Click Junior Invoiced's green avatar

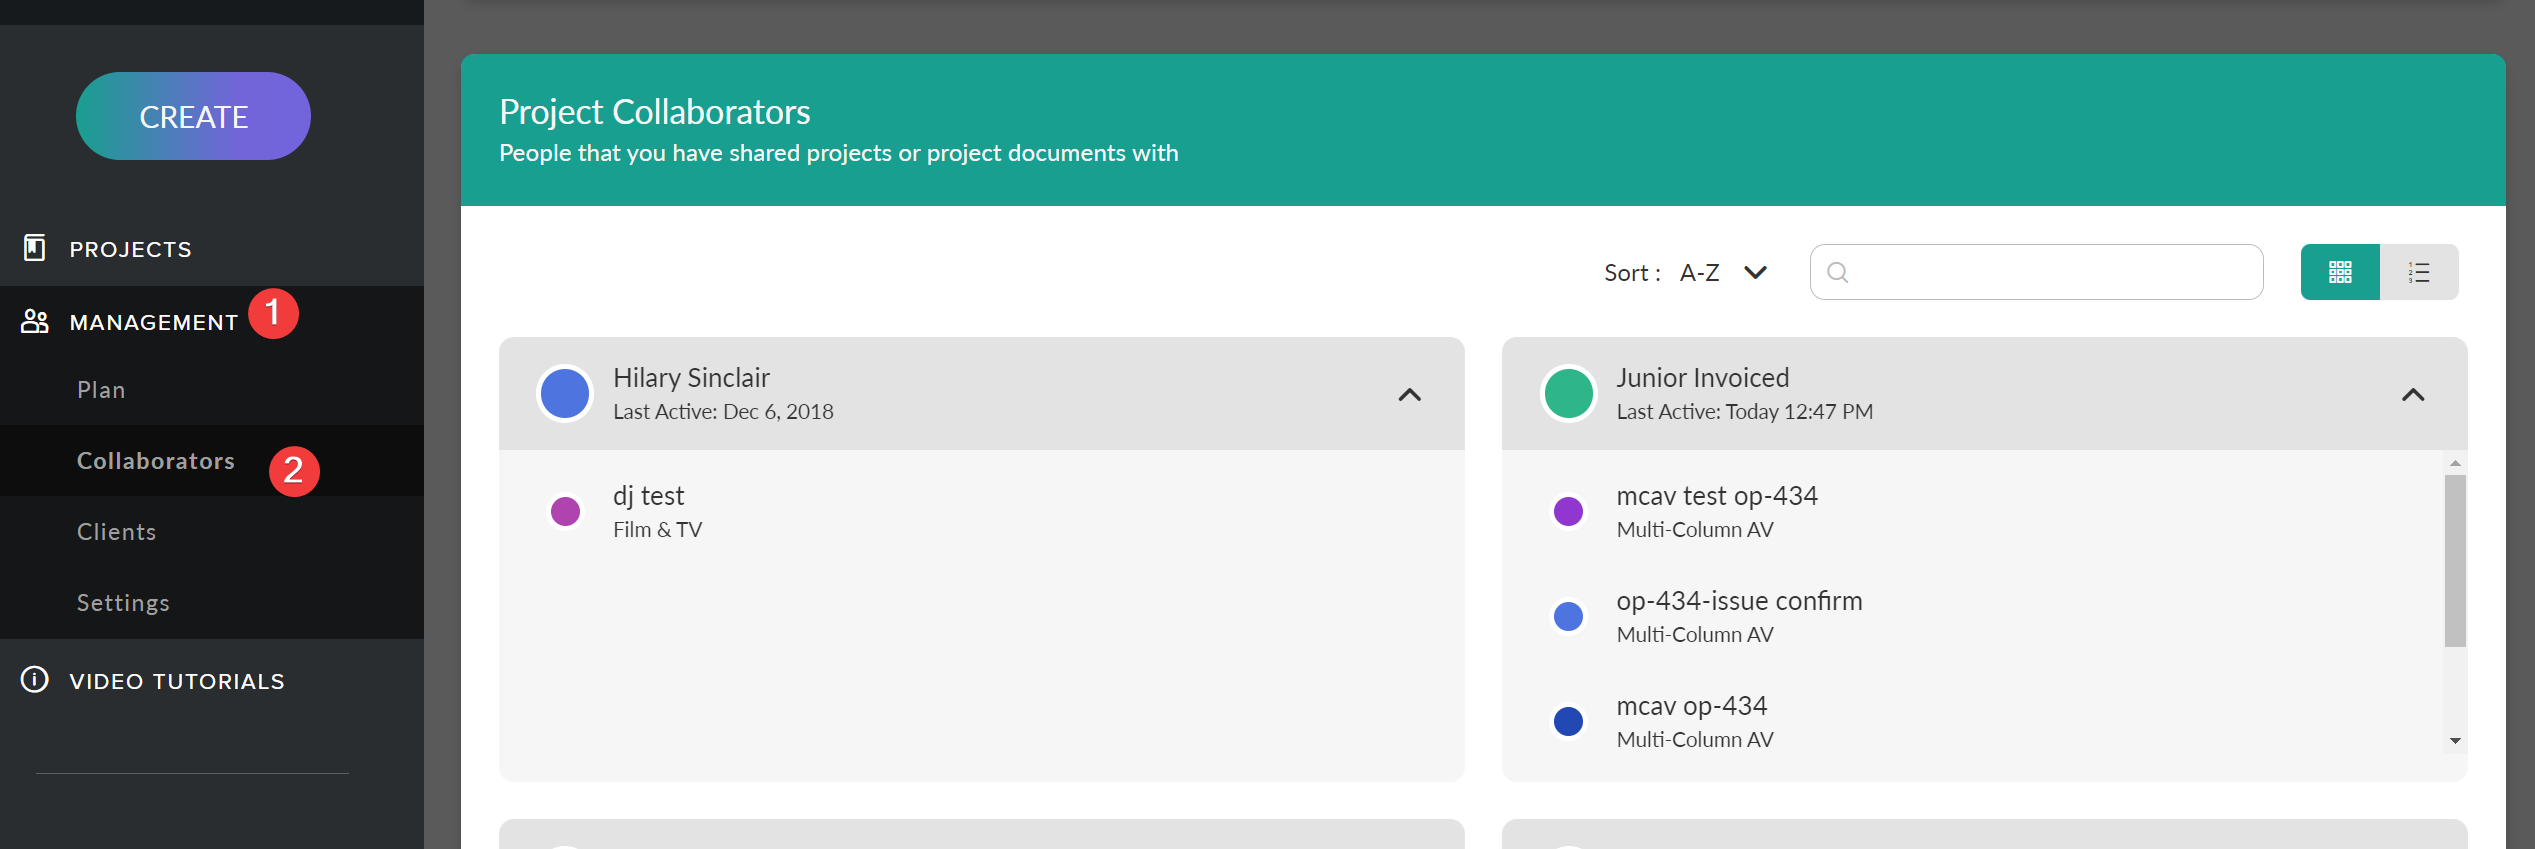tap(1568, 394)
